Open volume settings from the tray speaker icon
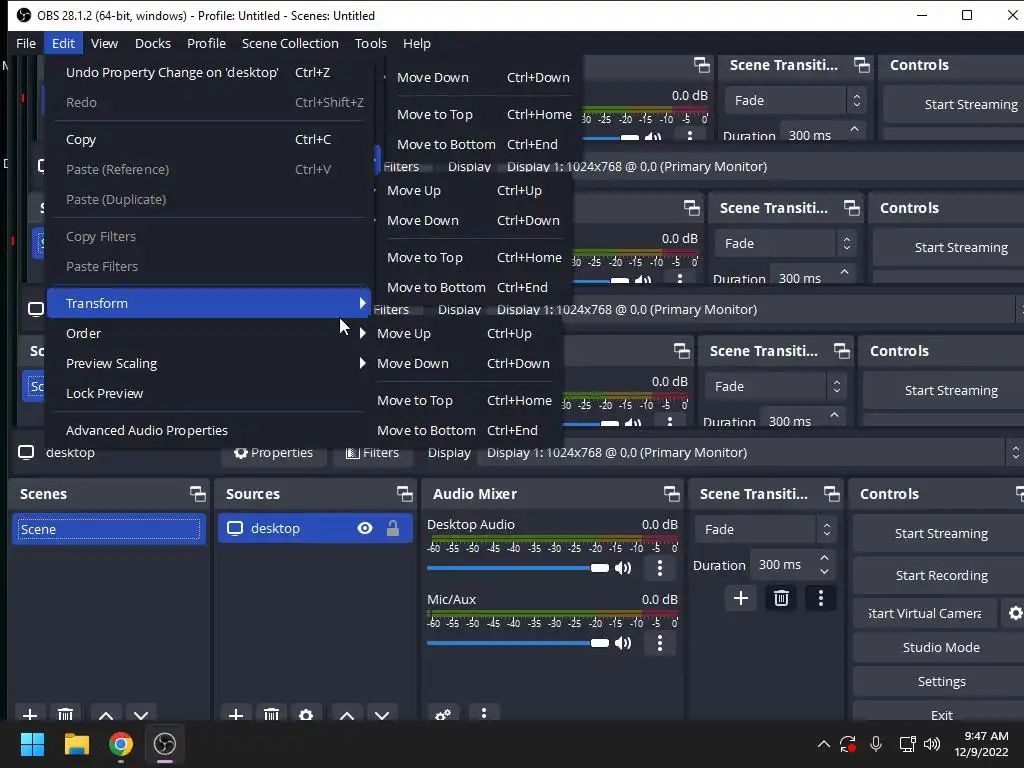1024x768 pixels. [x=932, y=744]
